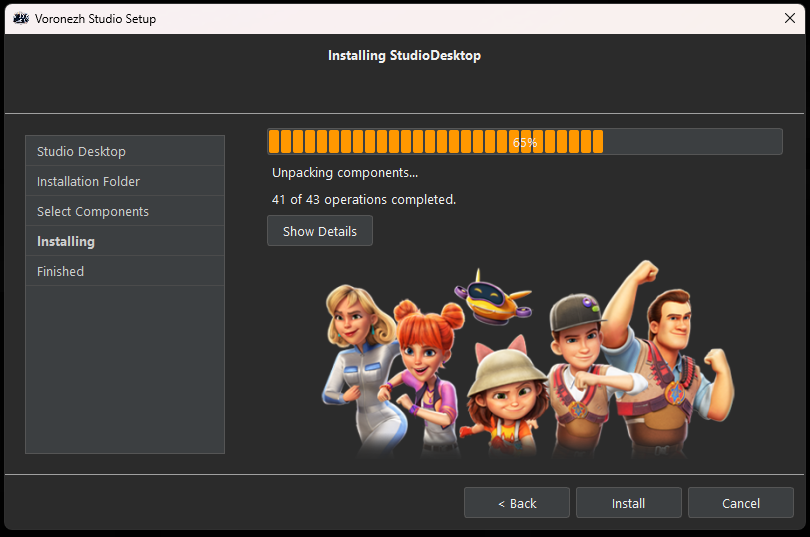Click the 'Voronezh Studio Setup' window title
810x537 pixels.
click(96, 19)
